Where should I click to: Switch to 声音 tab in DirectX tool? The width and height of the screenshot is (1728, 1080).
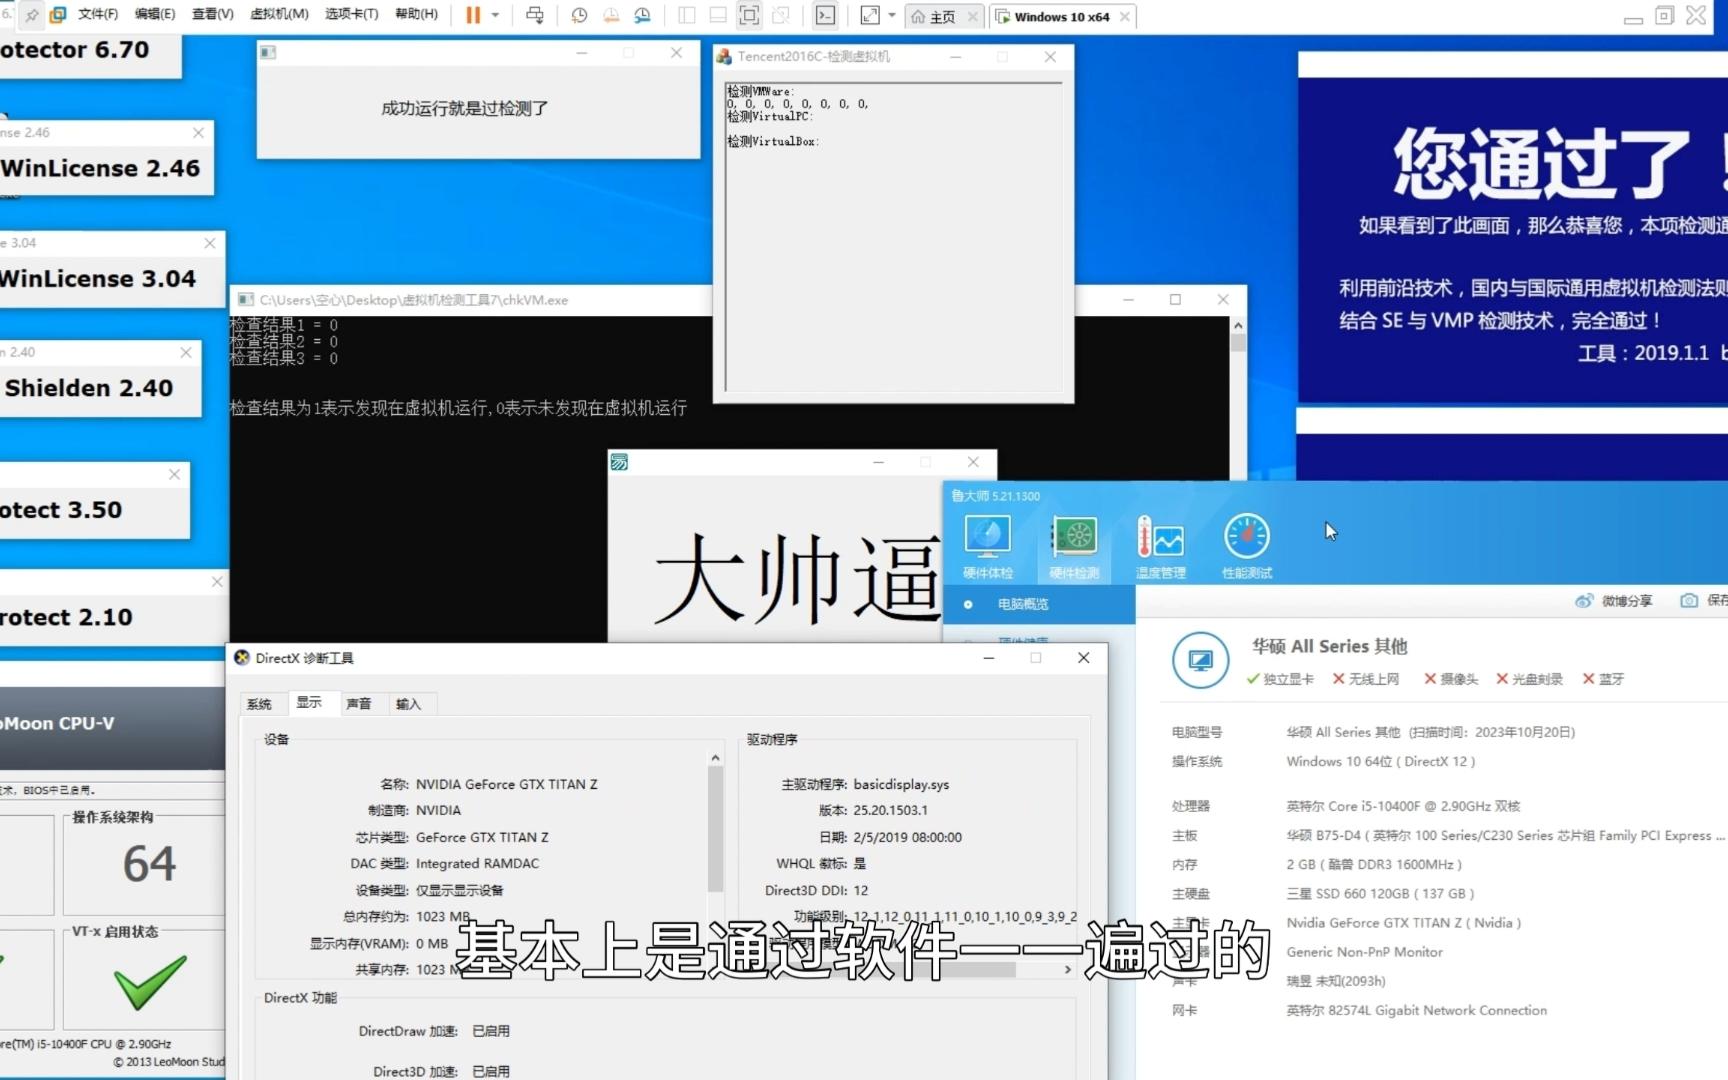(x=359, y=704)
